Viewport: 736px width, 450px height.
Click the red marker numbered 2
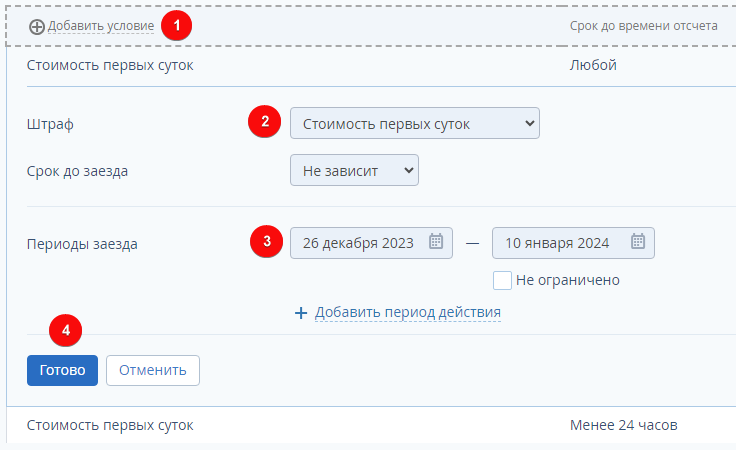(264, 123)
